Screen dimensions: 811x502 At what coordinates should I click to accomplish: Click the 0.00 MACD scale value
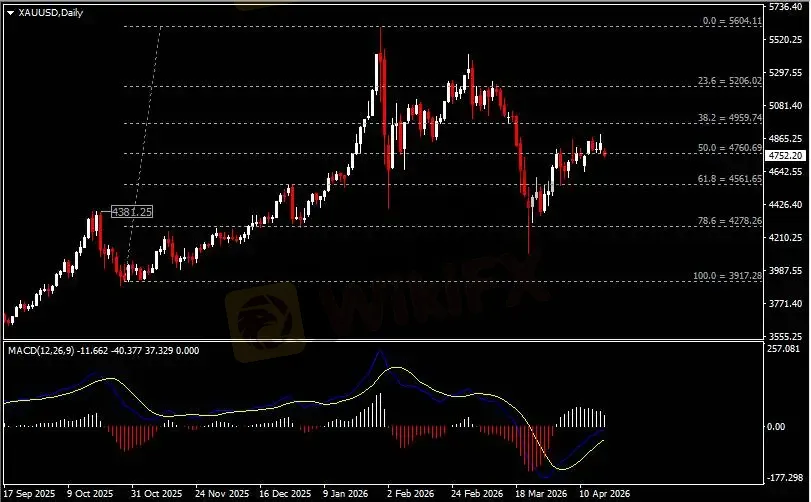[x=776, y=427]
